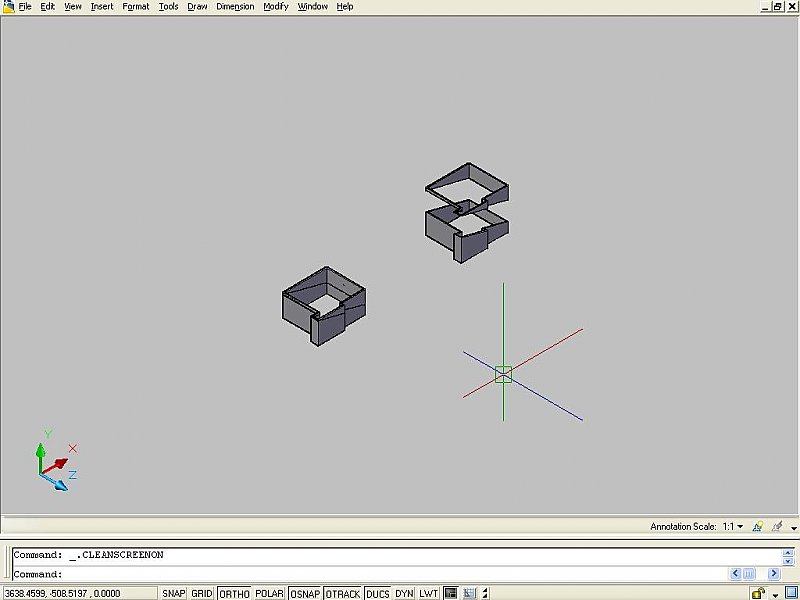Open the Insert menu
800x600 pixels.
102,7
